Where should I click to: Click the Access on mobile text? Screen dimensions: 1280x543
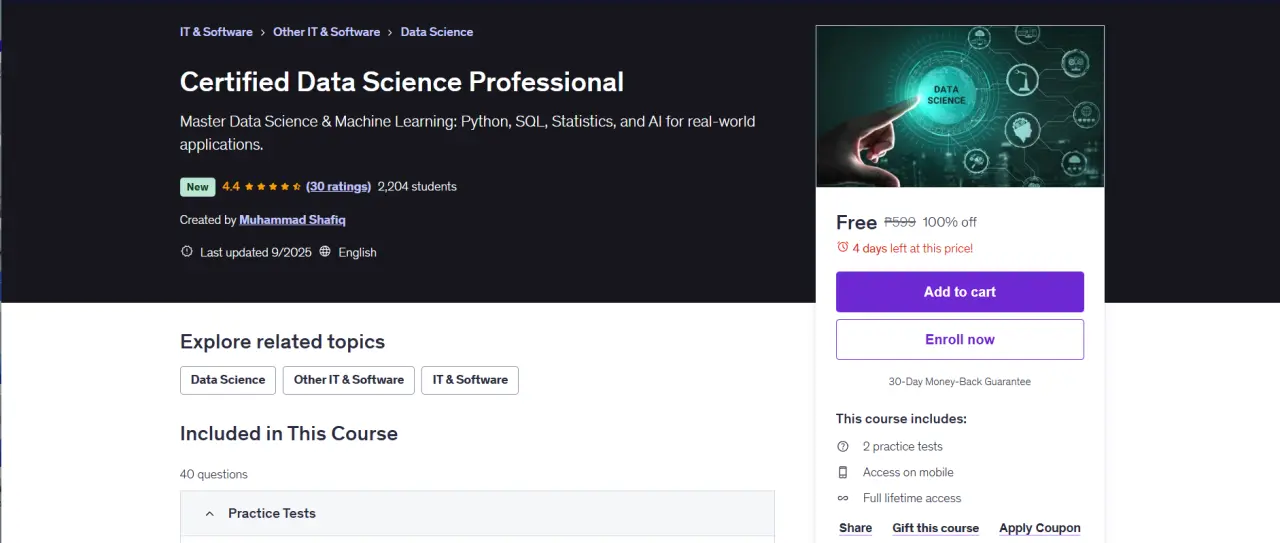click(908, 472)
